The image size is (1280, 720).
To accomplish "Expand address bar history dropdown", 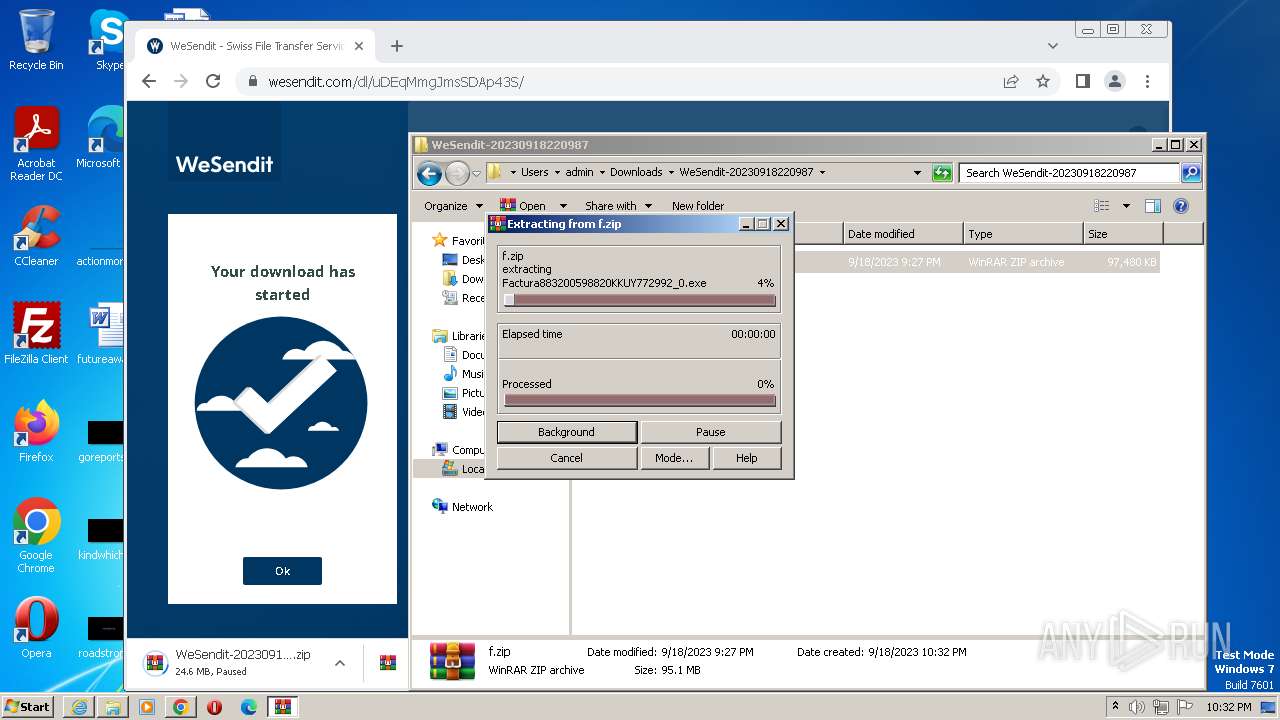I will coord(918,173).
